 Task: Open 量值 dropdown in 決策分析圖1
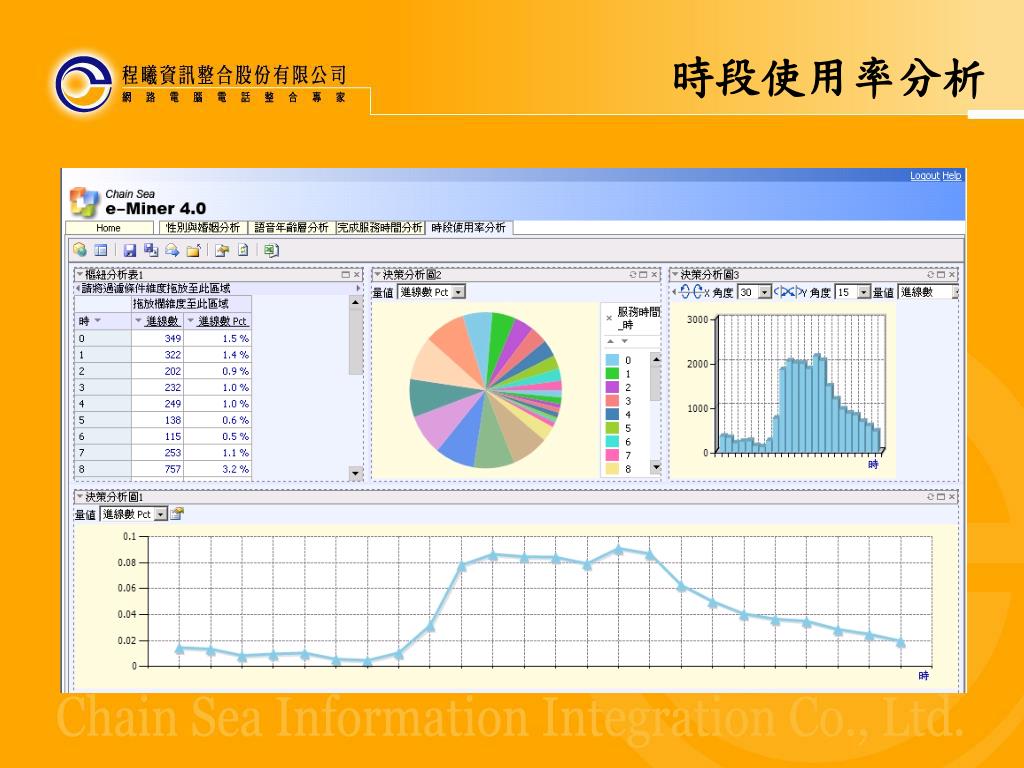pyautogui.click(x=161, y=514)
